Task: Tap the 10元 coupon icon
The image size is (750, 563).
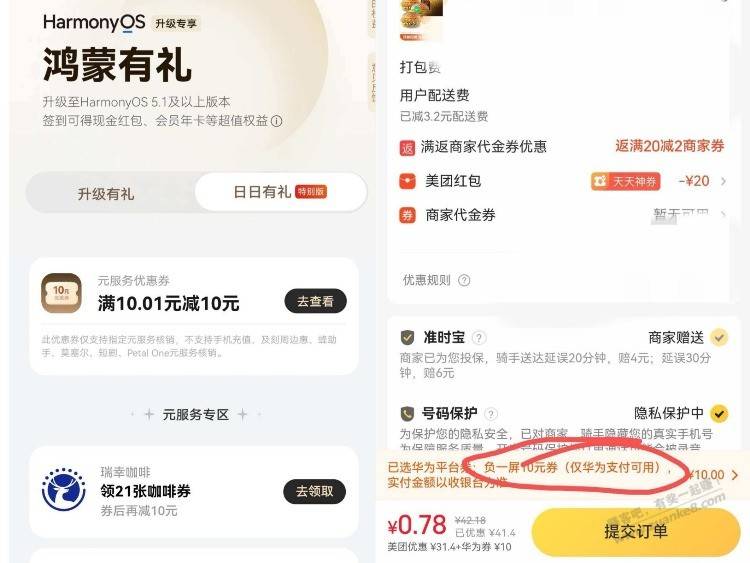Action: pyautogui.click(x=61, y=293)
